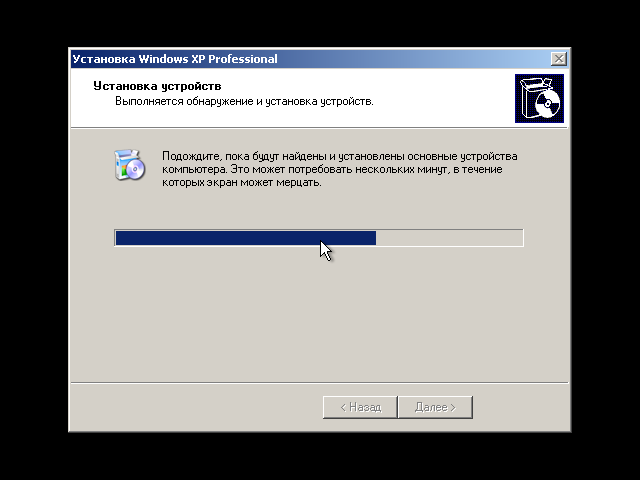Click the small colored setup CD icon beside message
The image size is (640, 480).
point(130,165)
